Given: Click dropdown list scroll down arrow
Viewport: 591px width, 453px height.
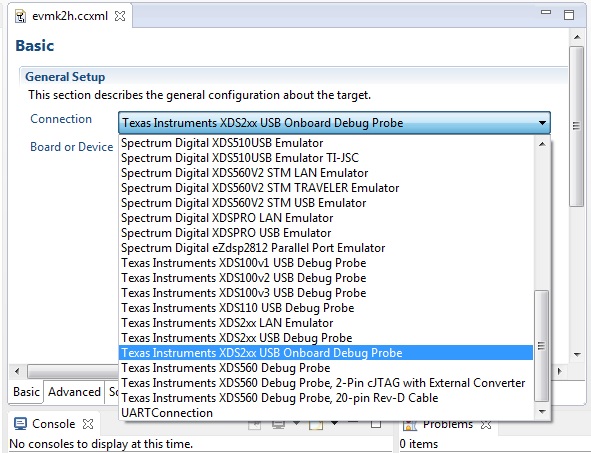Looking at the screenshot, I should [x=542, y=412].
